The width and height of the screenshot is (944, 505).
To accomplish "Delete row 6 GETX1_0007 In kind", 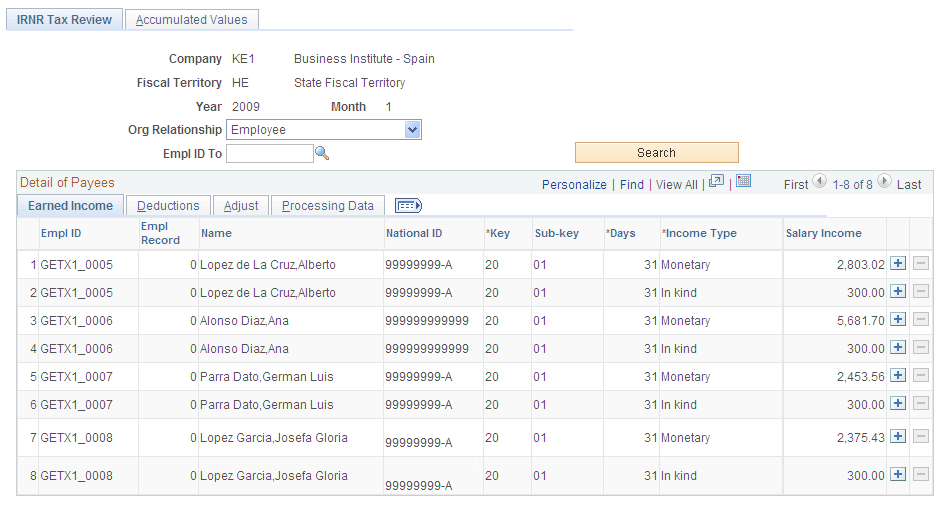I will (x=921, y=403).
